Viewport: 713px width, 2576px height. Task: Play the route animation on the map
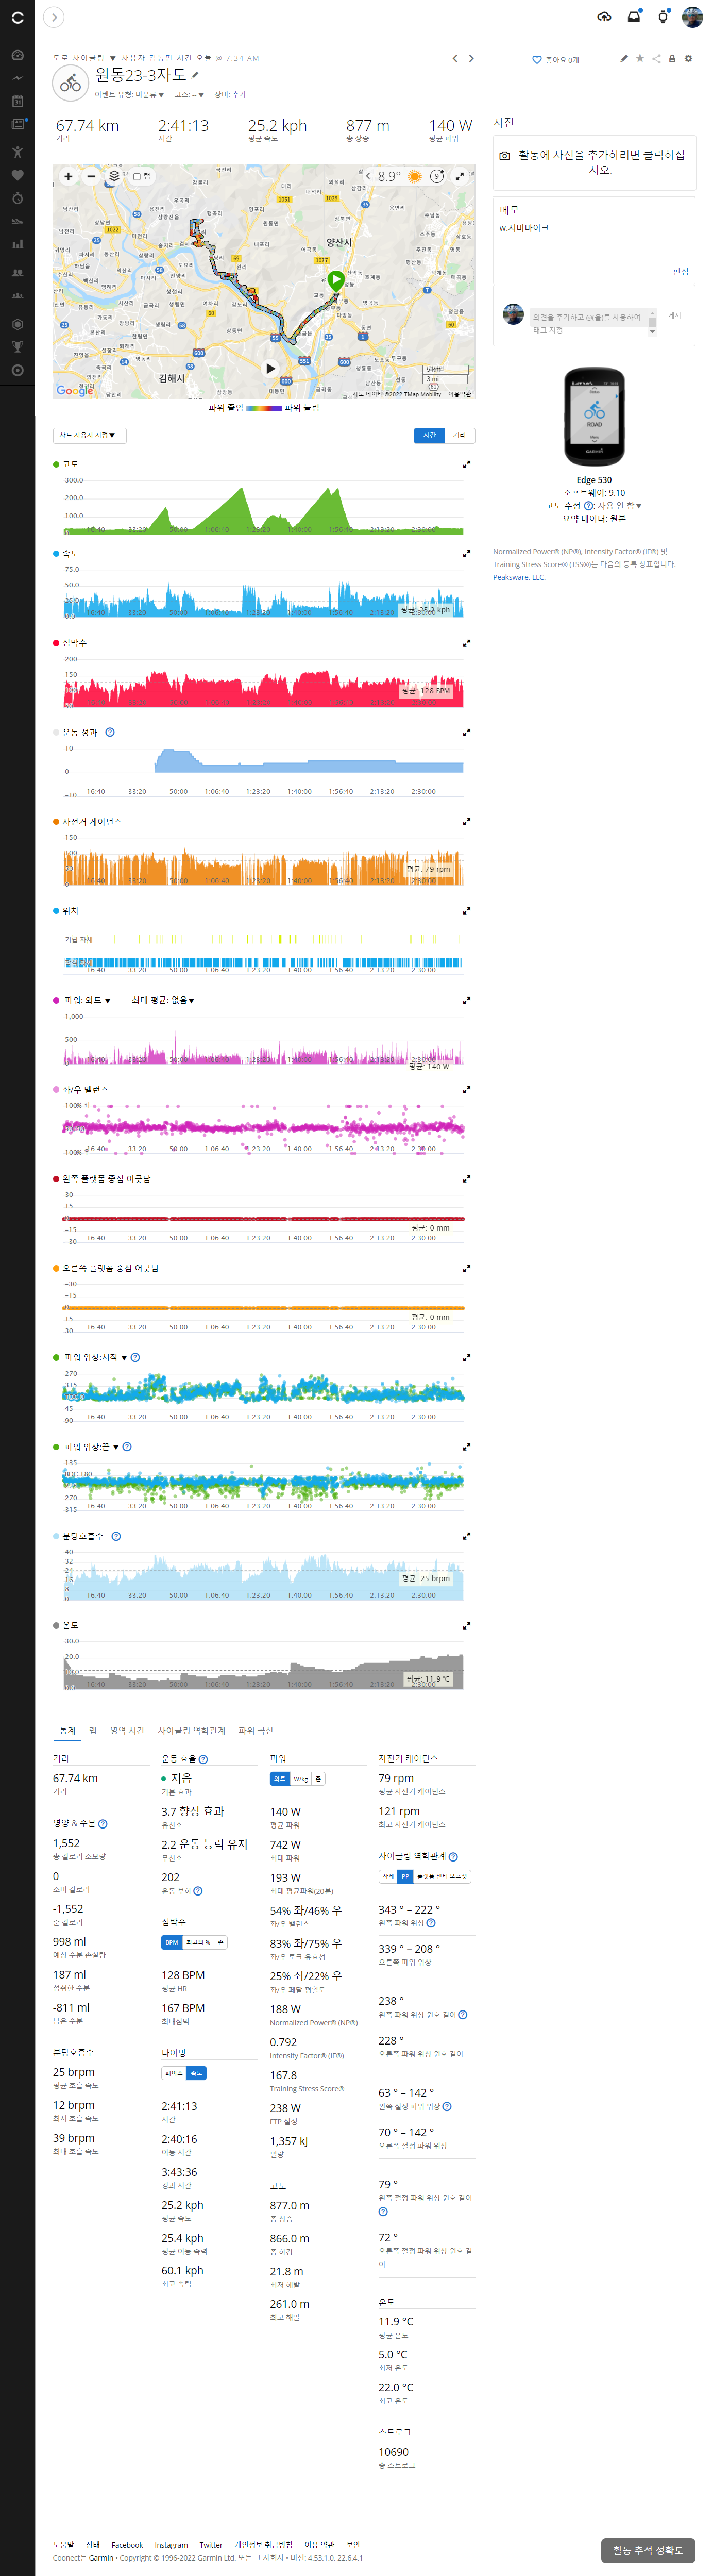pos(270,369)
